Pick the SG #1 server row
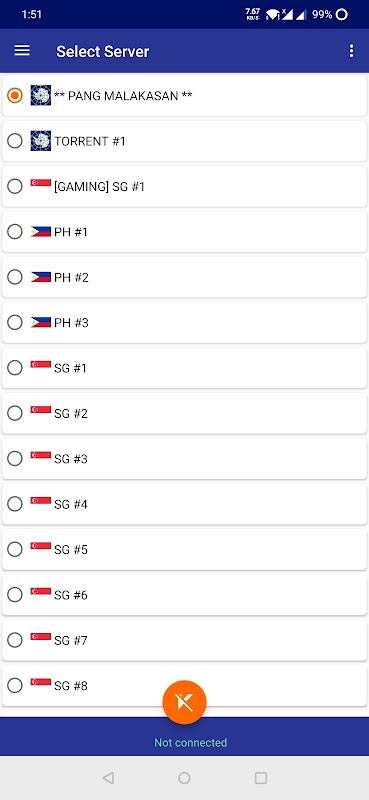369x800 pixels. tap(184, 368)
